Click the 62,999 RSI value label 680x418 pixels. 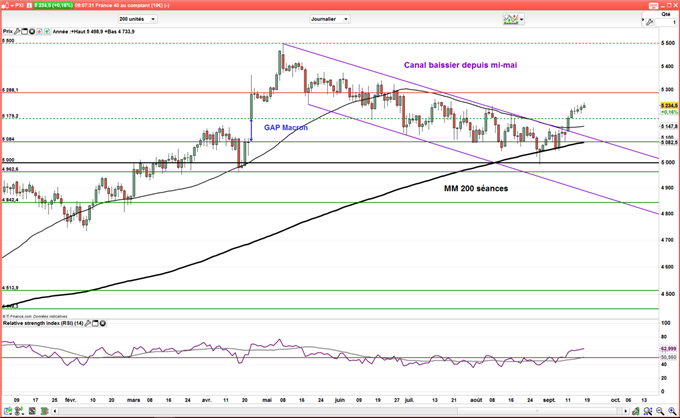(x=668, y=349)
